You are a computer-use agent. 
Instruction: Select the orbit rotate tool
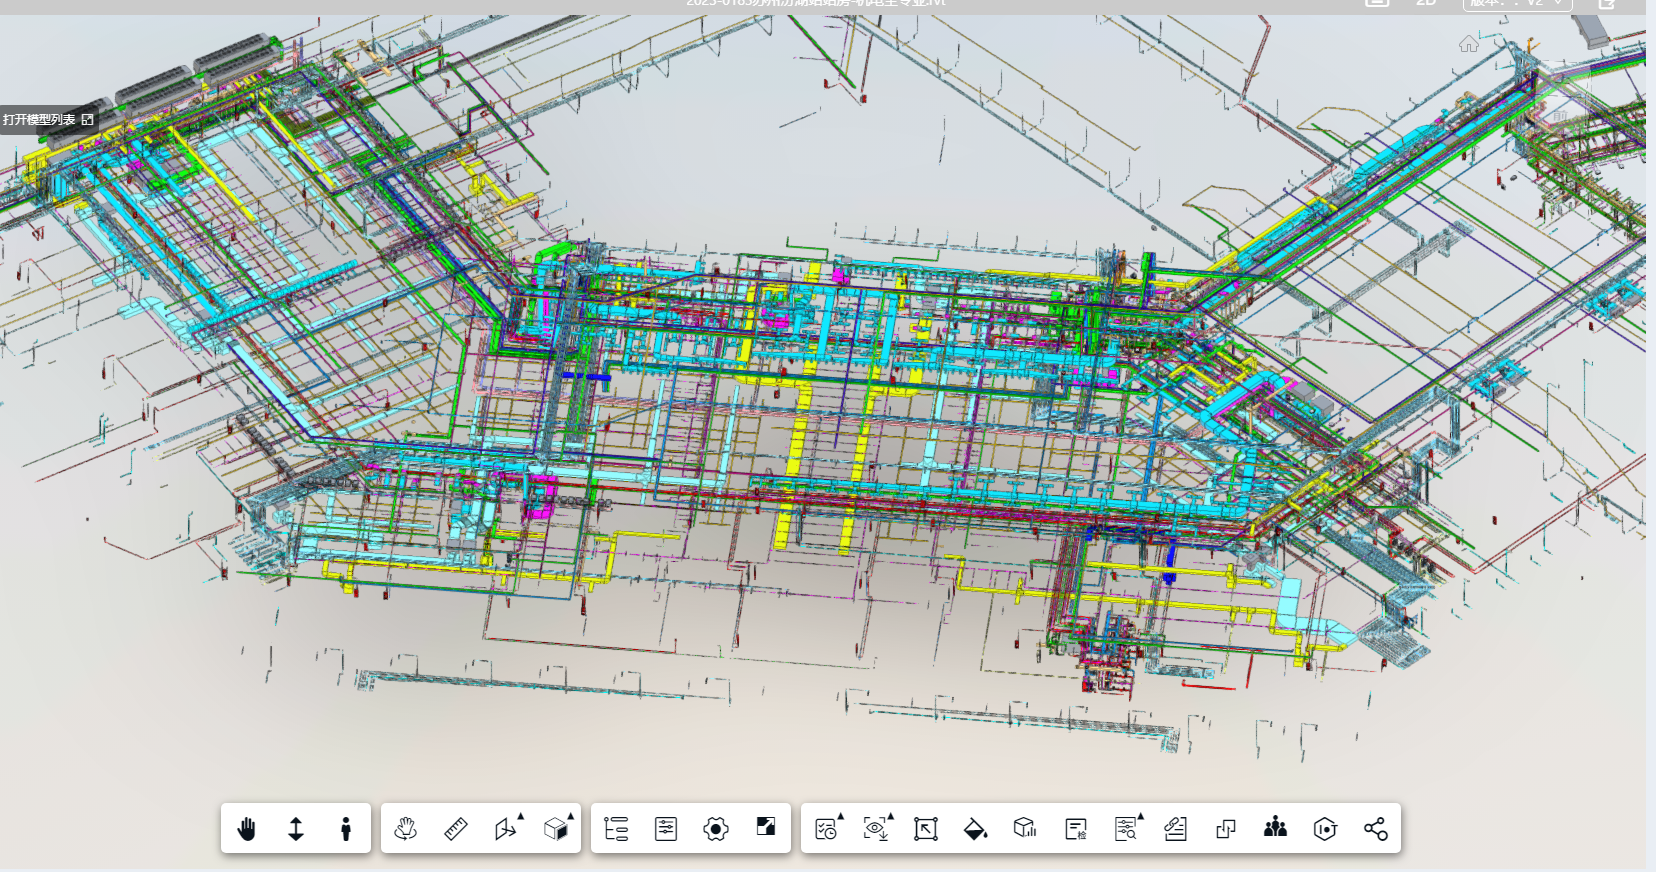(405, 829)
